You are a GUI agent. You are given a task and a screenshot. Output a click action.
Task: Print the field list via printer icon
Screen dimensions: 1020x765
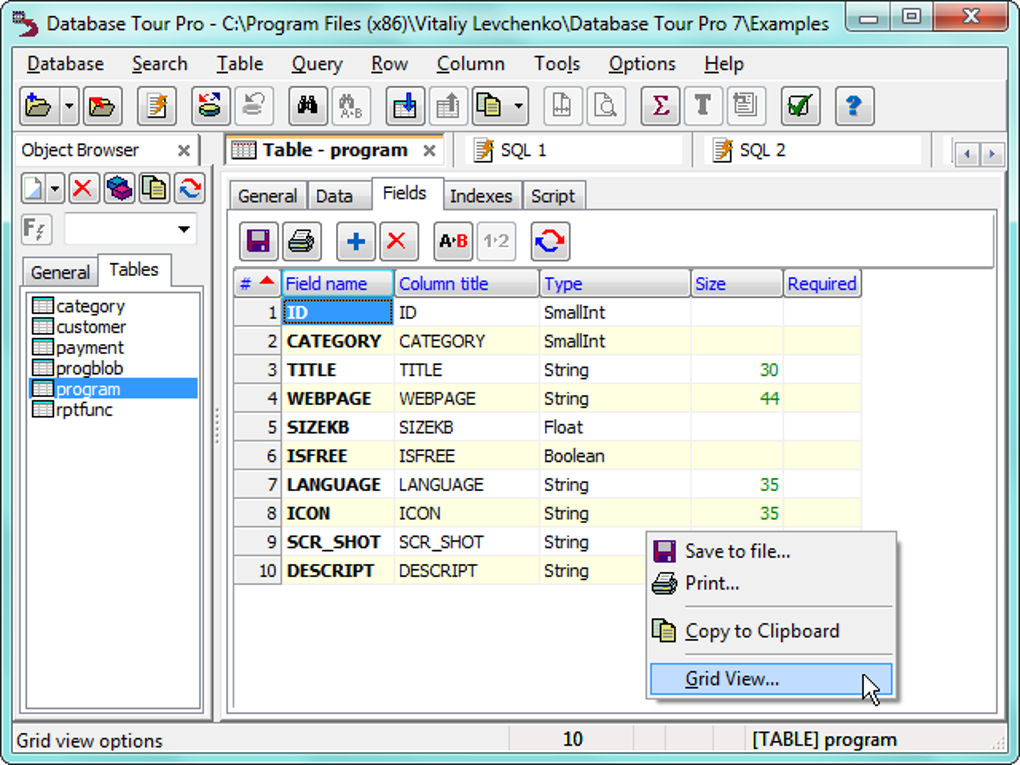[x=302, y=240]
